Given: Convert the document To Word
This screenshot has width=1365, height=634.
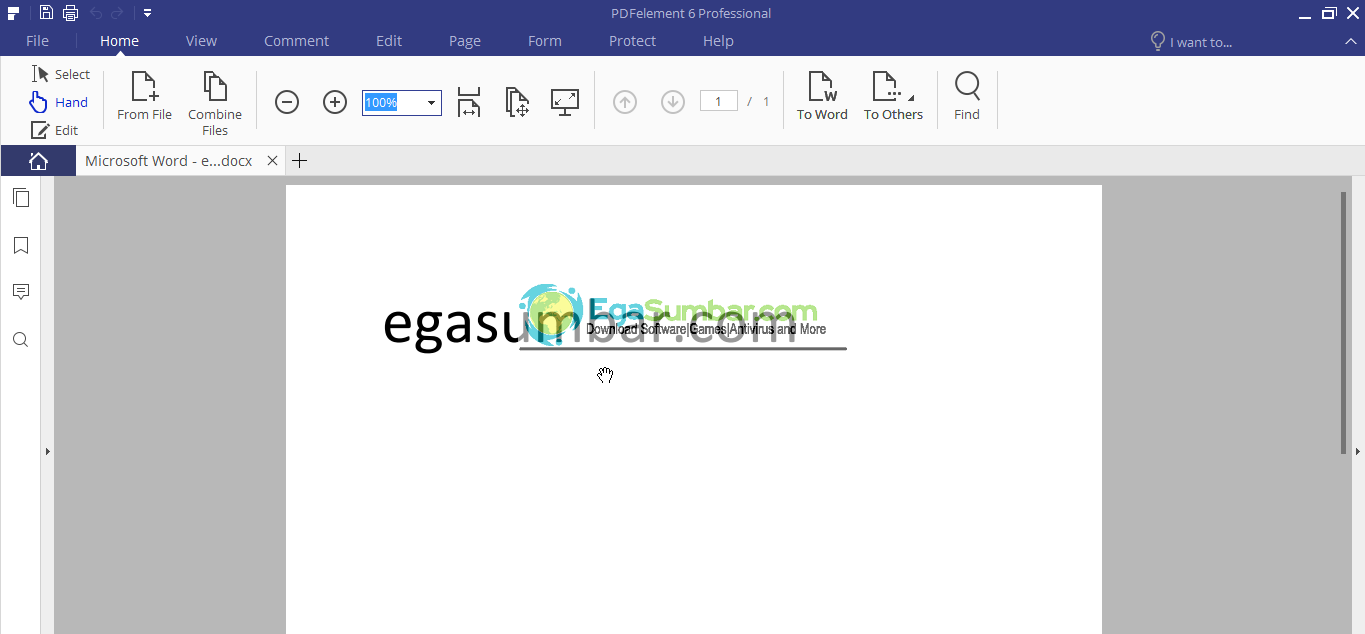Looking at the screenshot, I should click(x=822, y=97).
